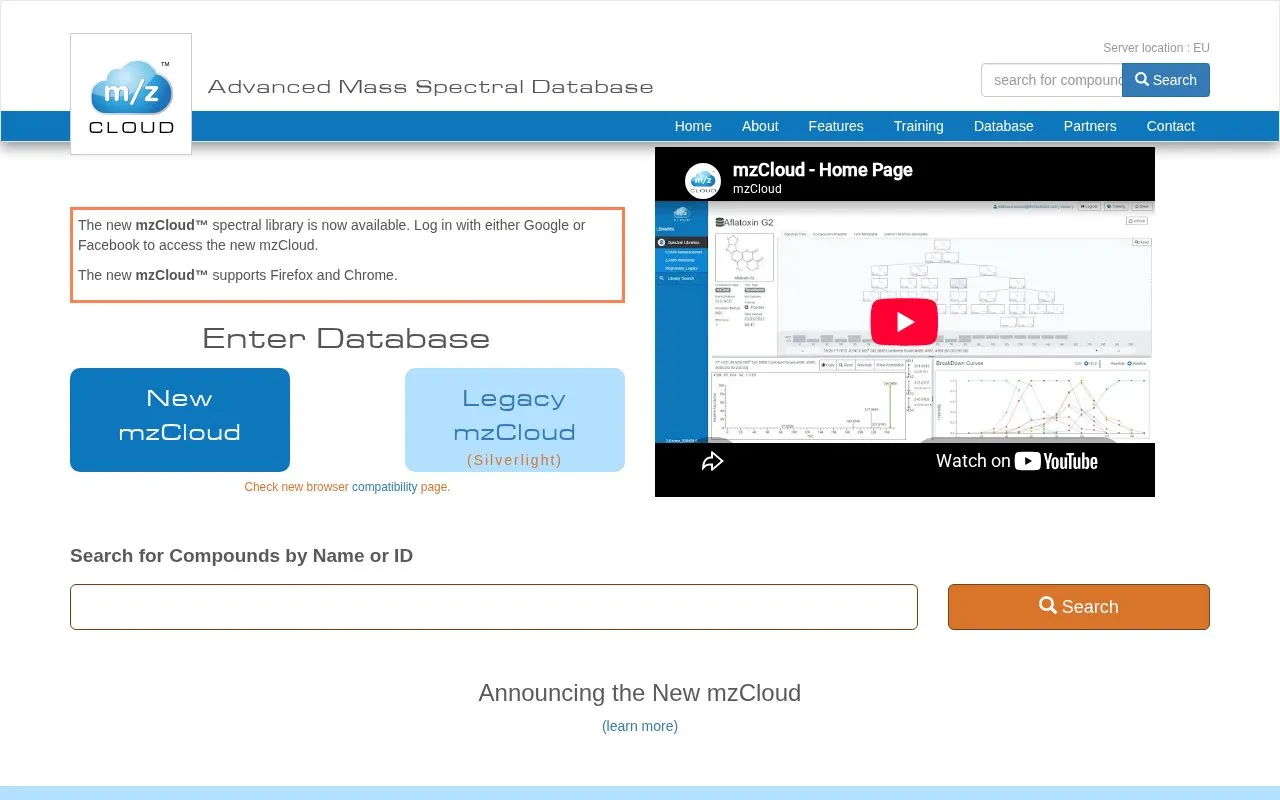Focus the Search for Compounds input field

(x=494, y=607)
